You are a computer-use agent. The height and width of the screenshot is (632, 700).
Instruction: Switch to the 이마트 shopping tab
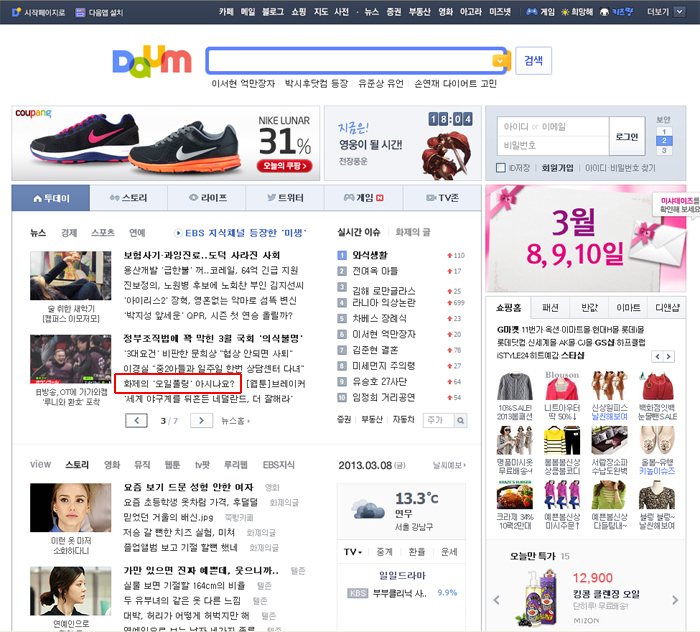click(x=628, y=308)
